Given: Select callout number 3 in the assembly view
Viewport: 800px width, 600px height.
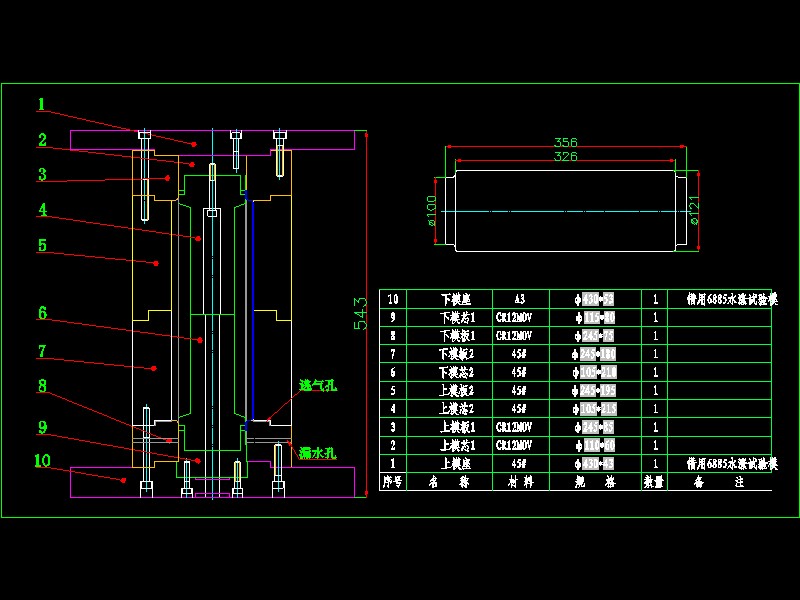Looking at the screenshot, I should point(42,174).
